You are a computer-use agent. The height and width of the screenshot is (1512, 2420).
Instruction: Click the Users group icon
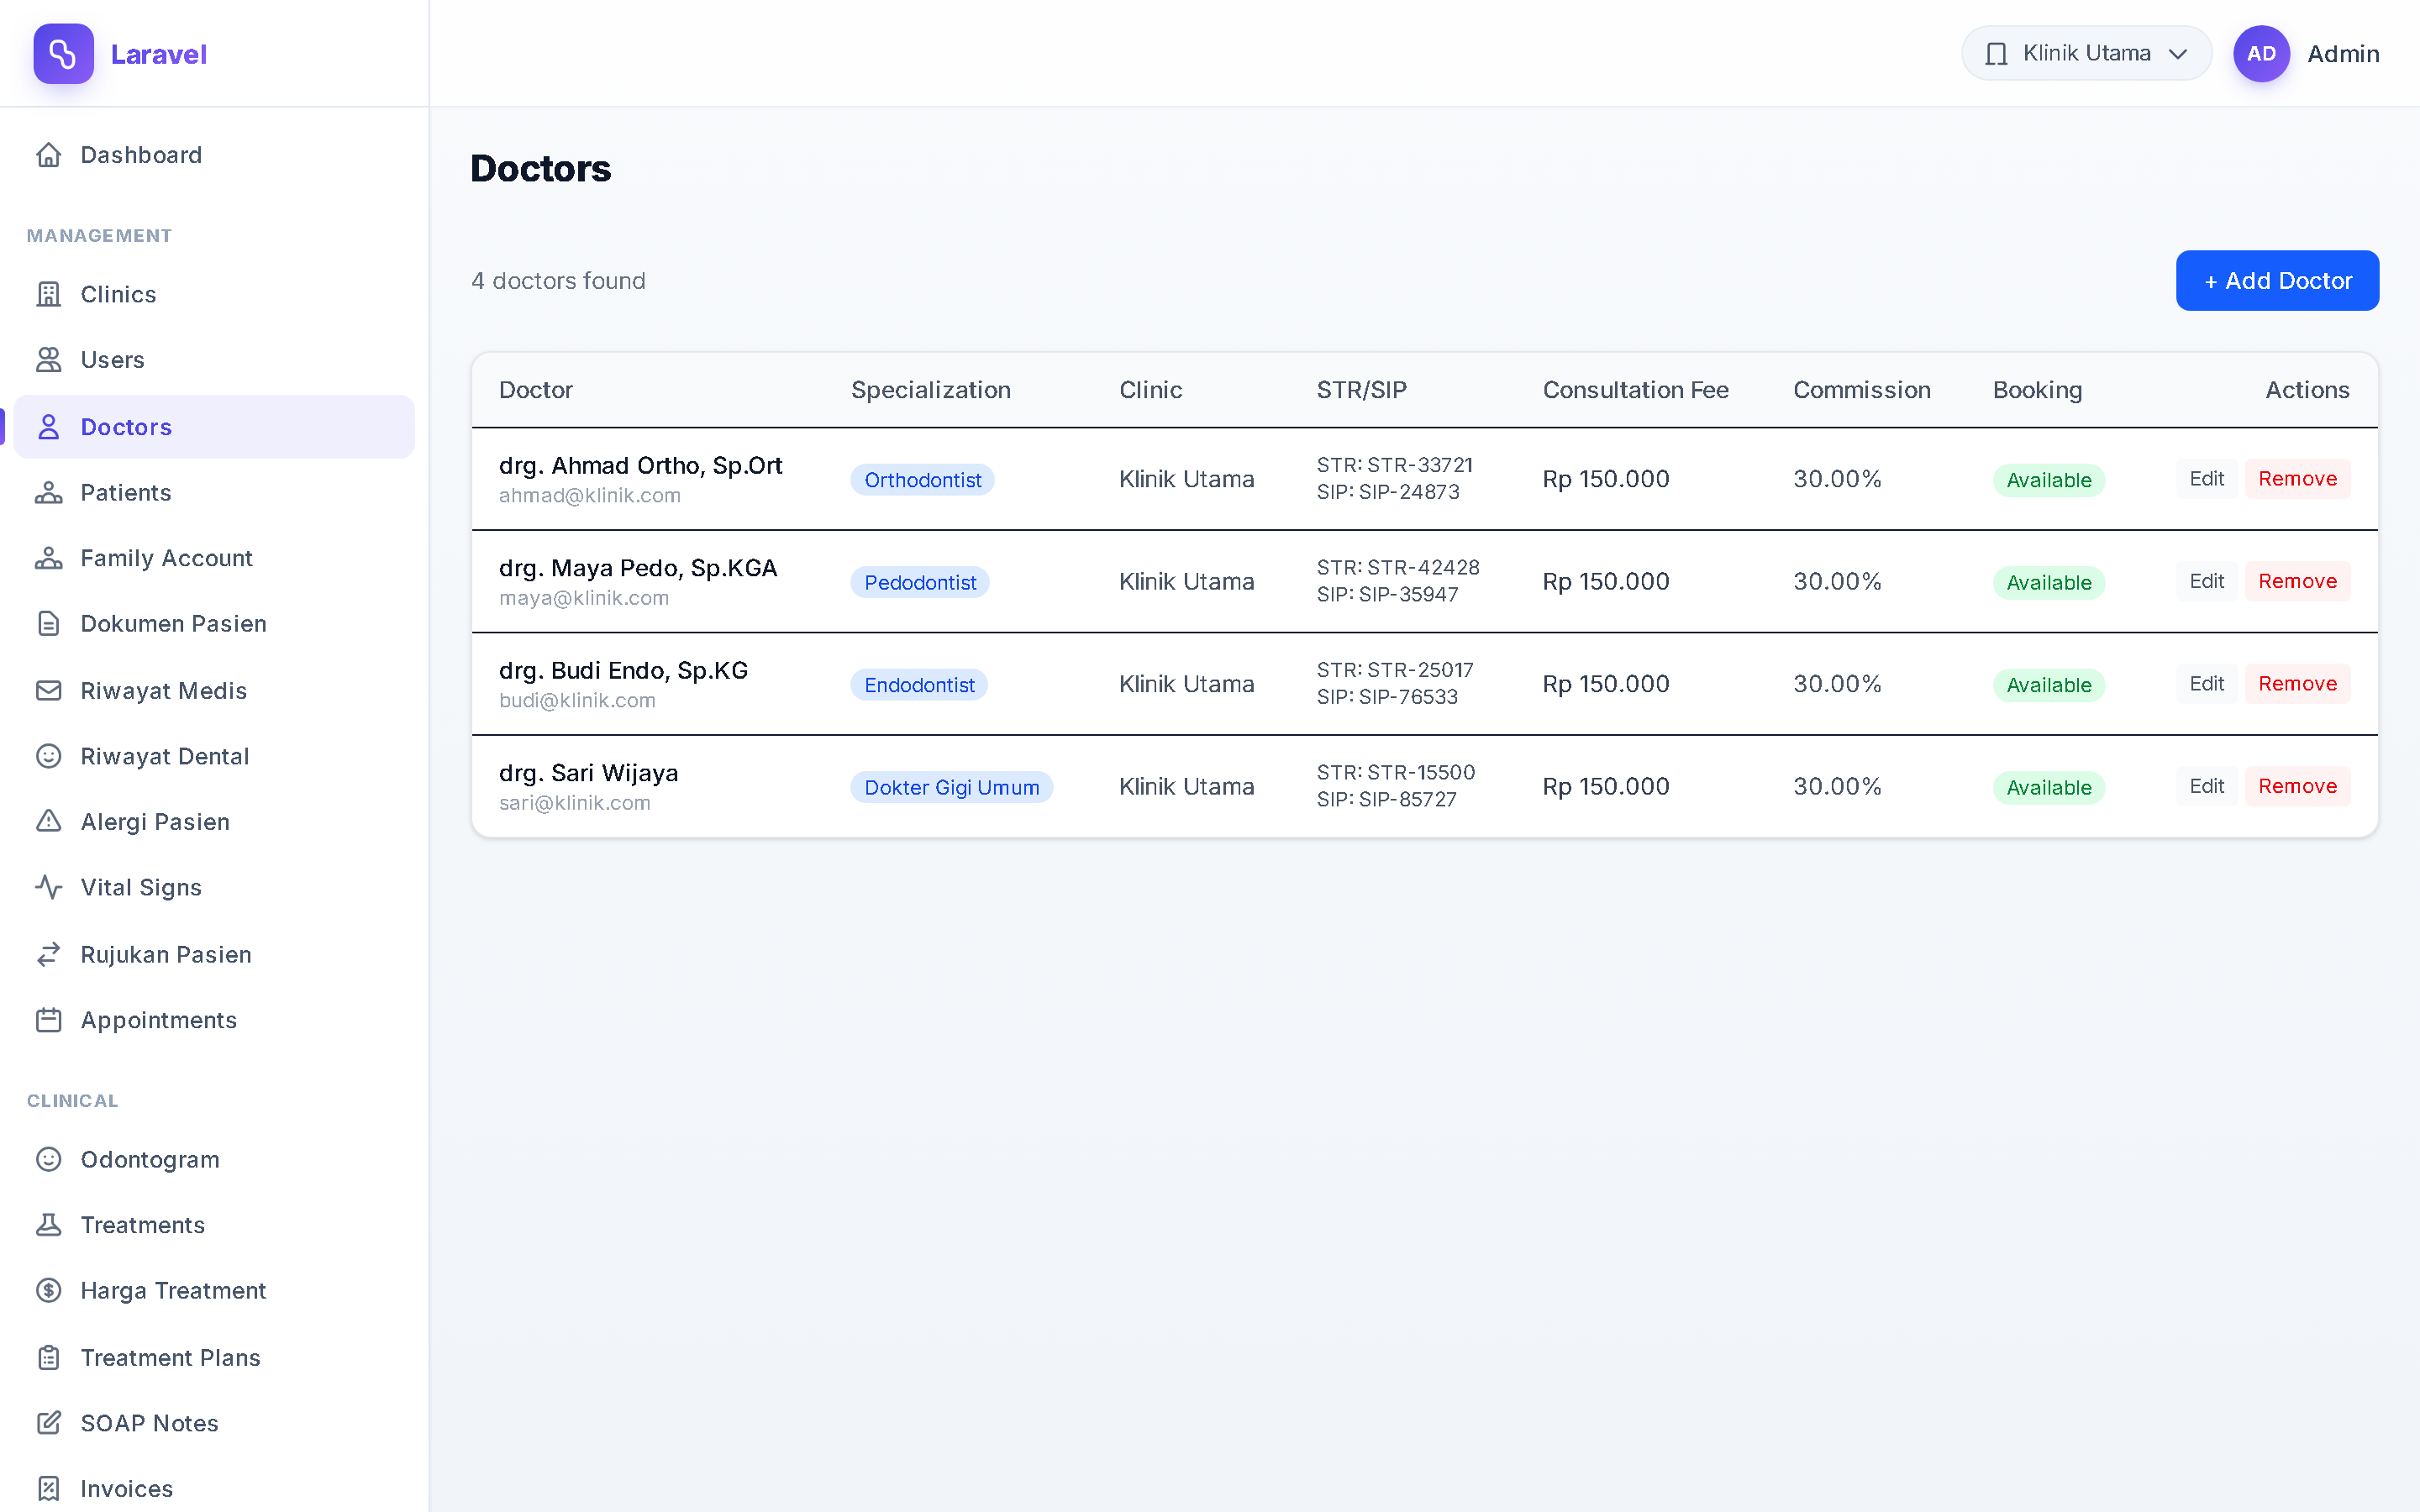49,360
